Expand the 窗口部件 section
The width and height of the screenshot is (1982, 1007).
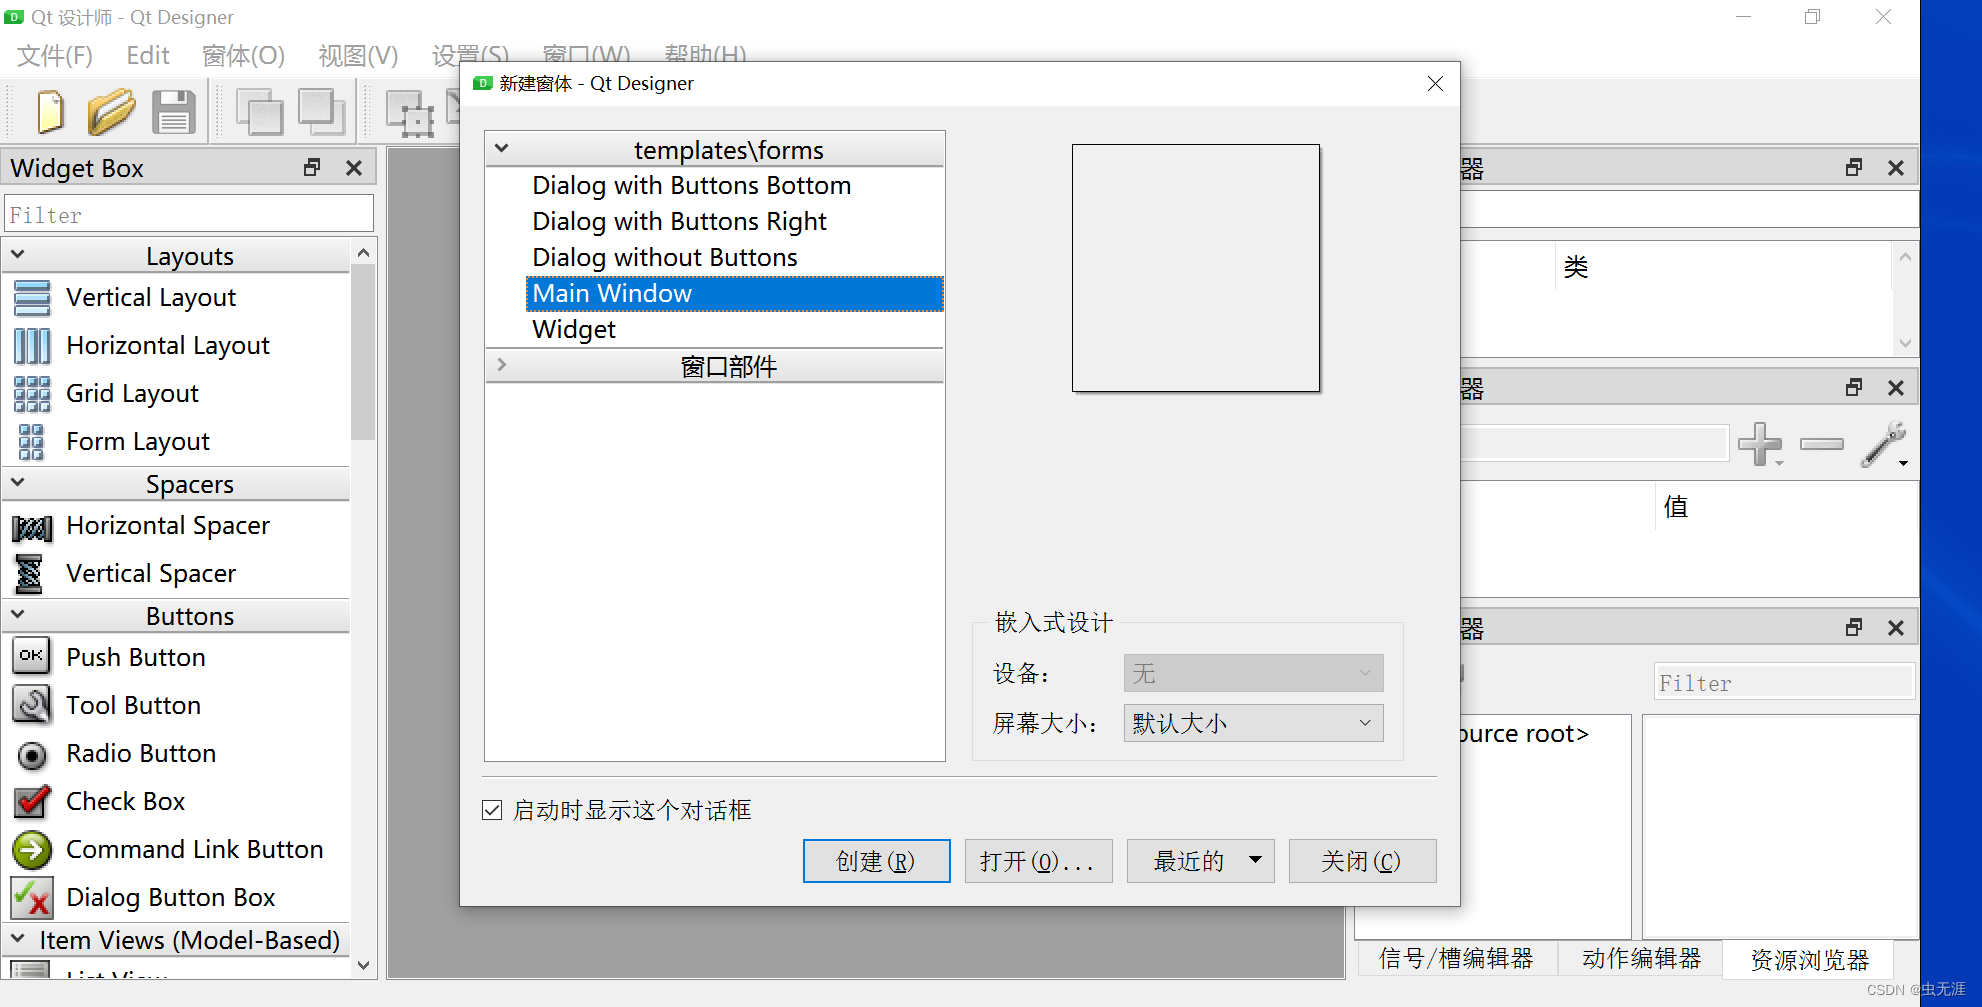click(x=502, y=365)
